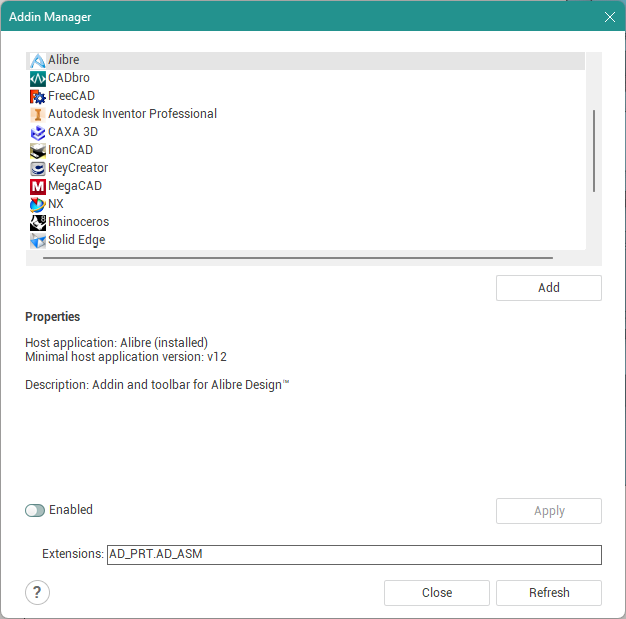Click the Minimal host application version text
This screenshot has width=626, height=619.
click(x=126, y=357)
